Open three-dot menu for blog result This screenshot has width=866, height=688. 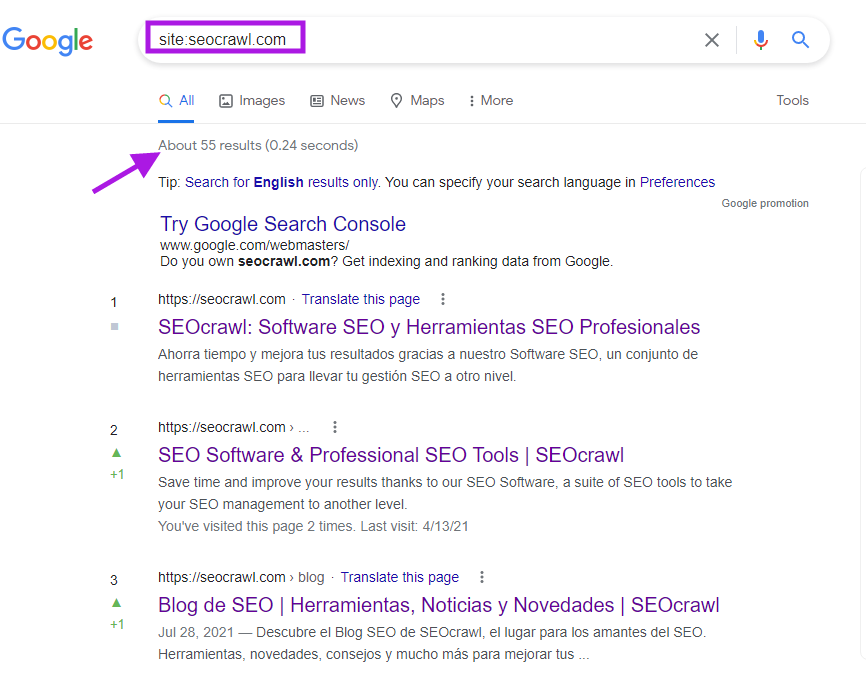[482, 577]
